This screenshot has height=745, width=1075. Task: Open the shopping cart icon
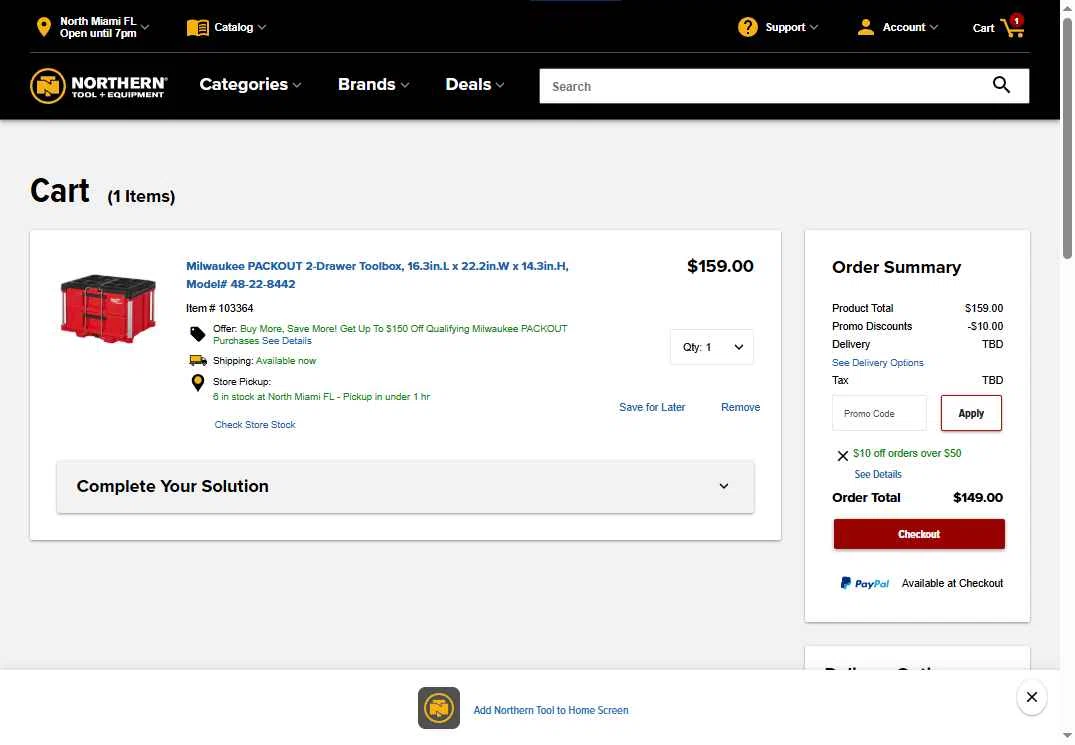[x=1013, y=26]
